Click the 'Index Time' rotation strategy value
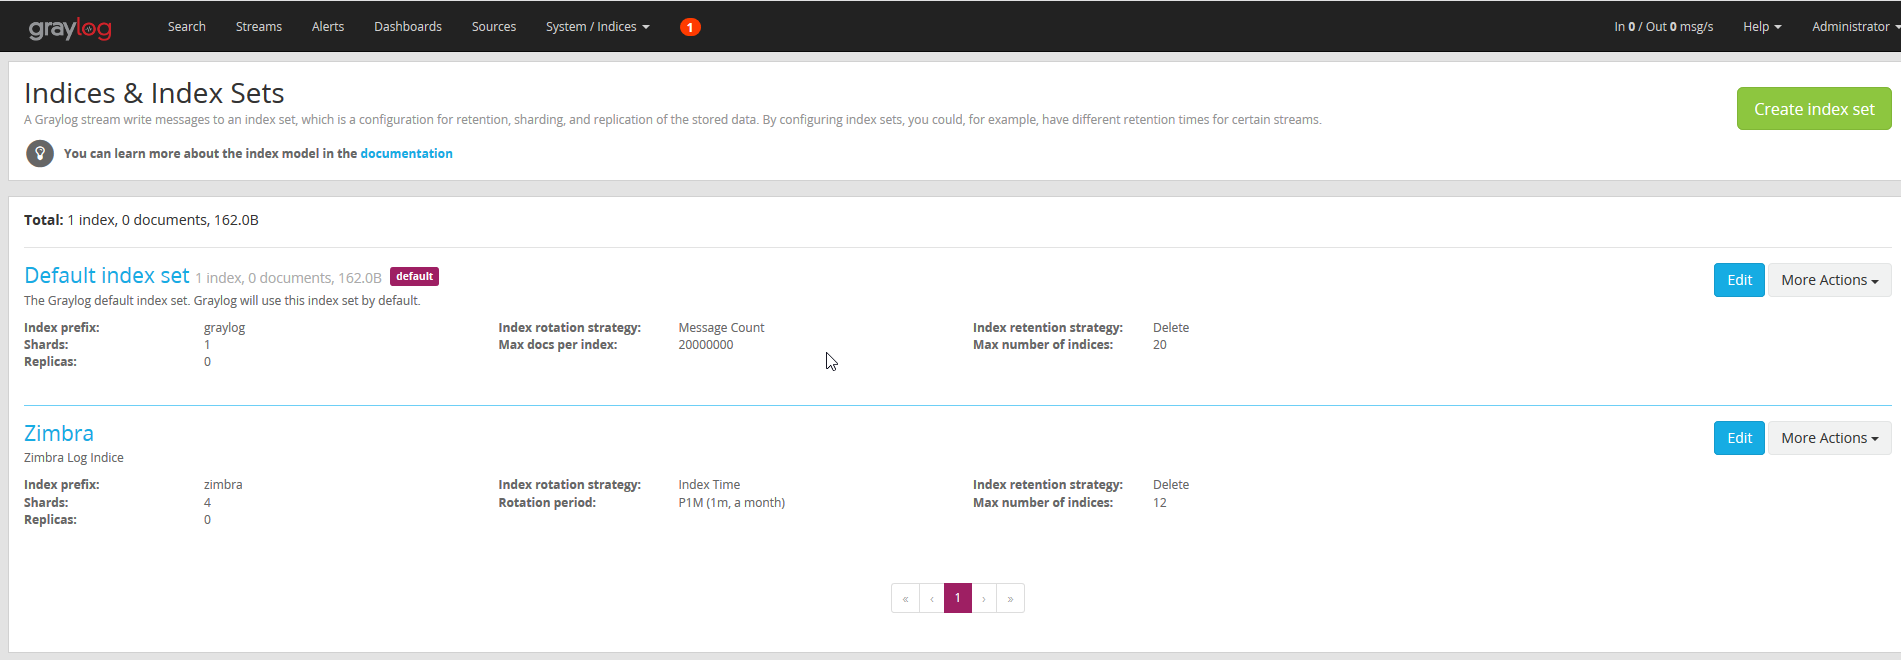Viewport: 1901px width, 660px height. coord(709,485)
